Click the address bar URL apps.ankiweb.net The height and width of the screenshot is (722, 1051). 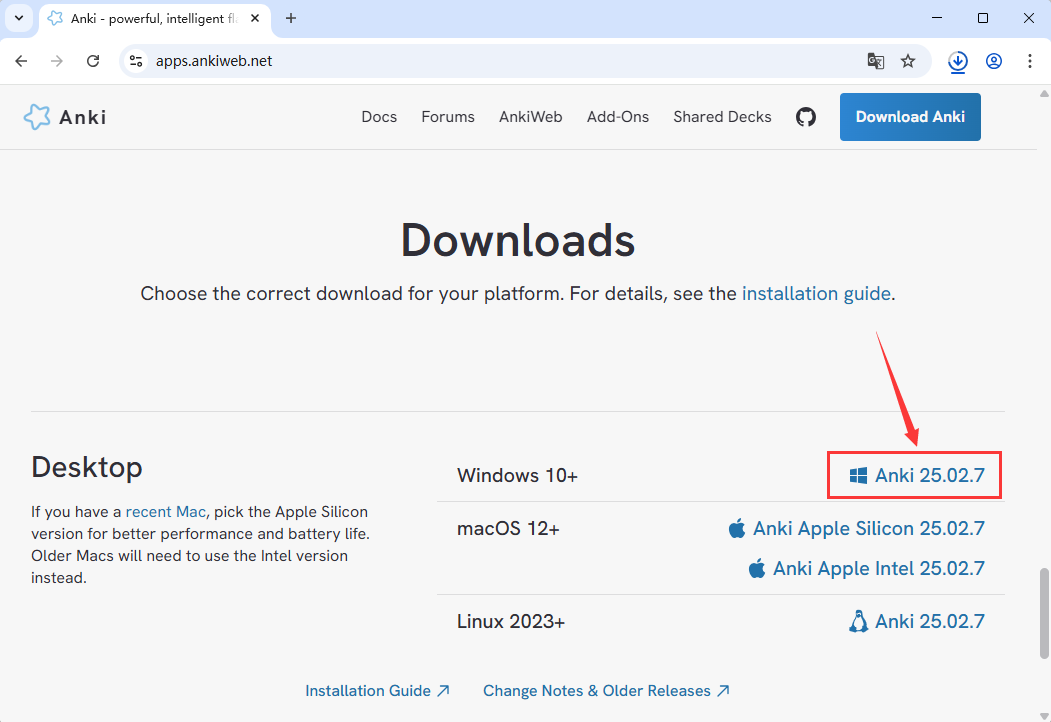(214, 61)
